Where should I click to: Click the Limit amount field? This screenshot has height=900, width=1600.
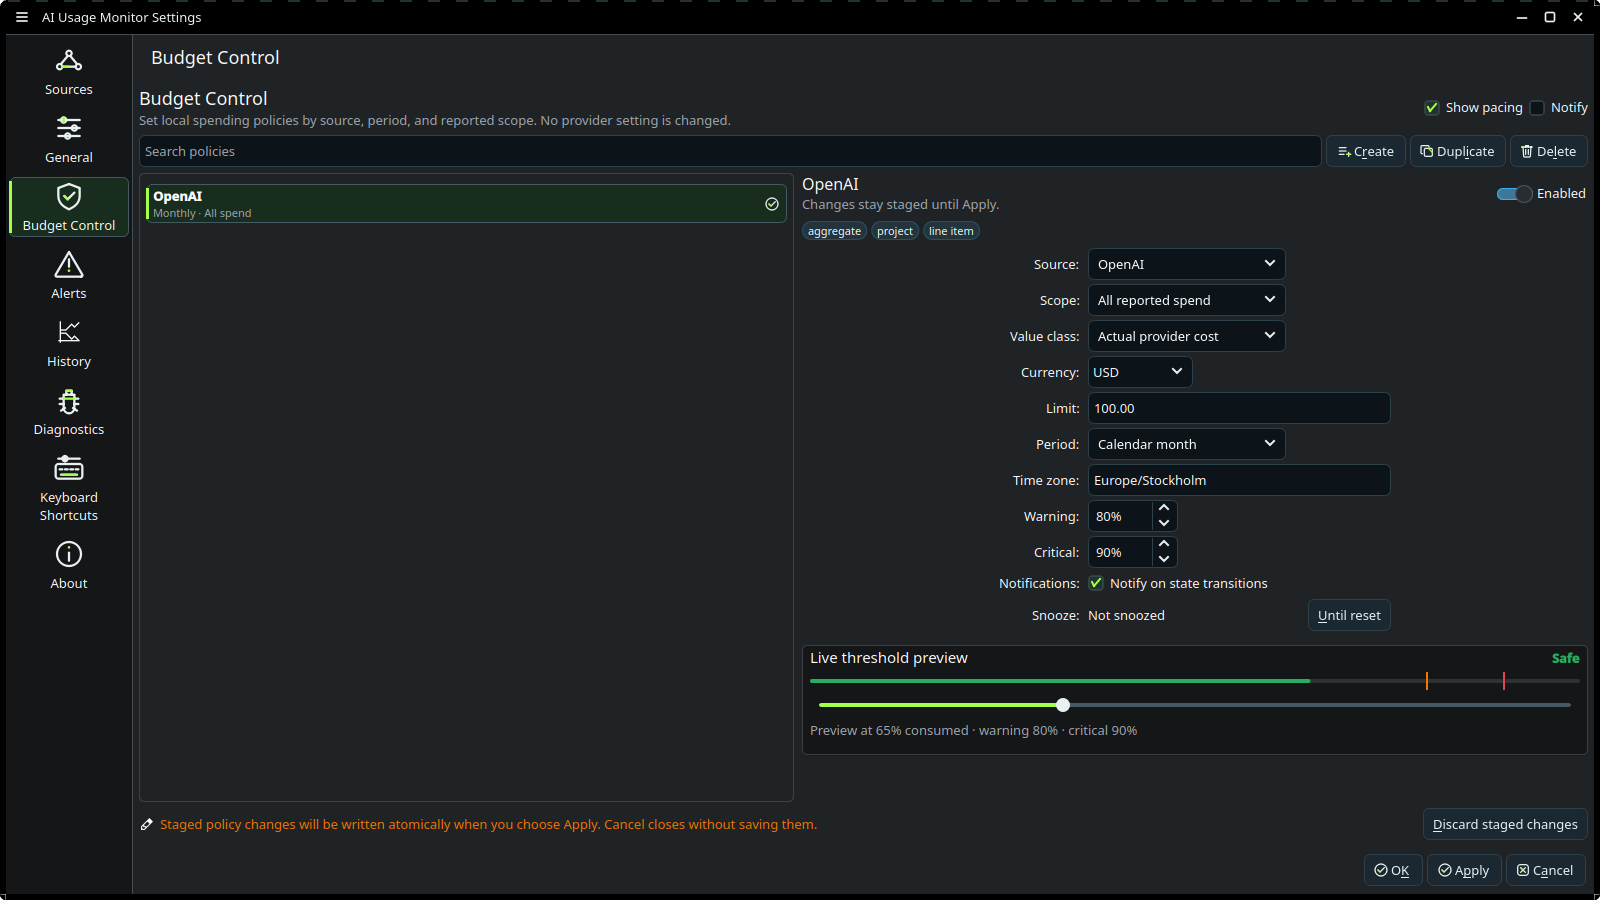(1239, 408)
